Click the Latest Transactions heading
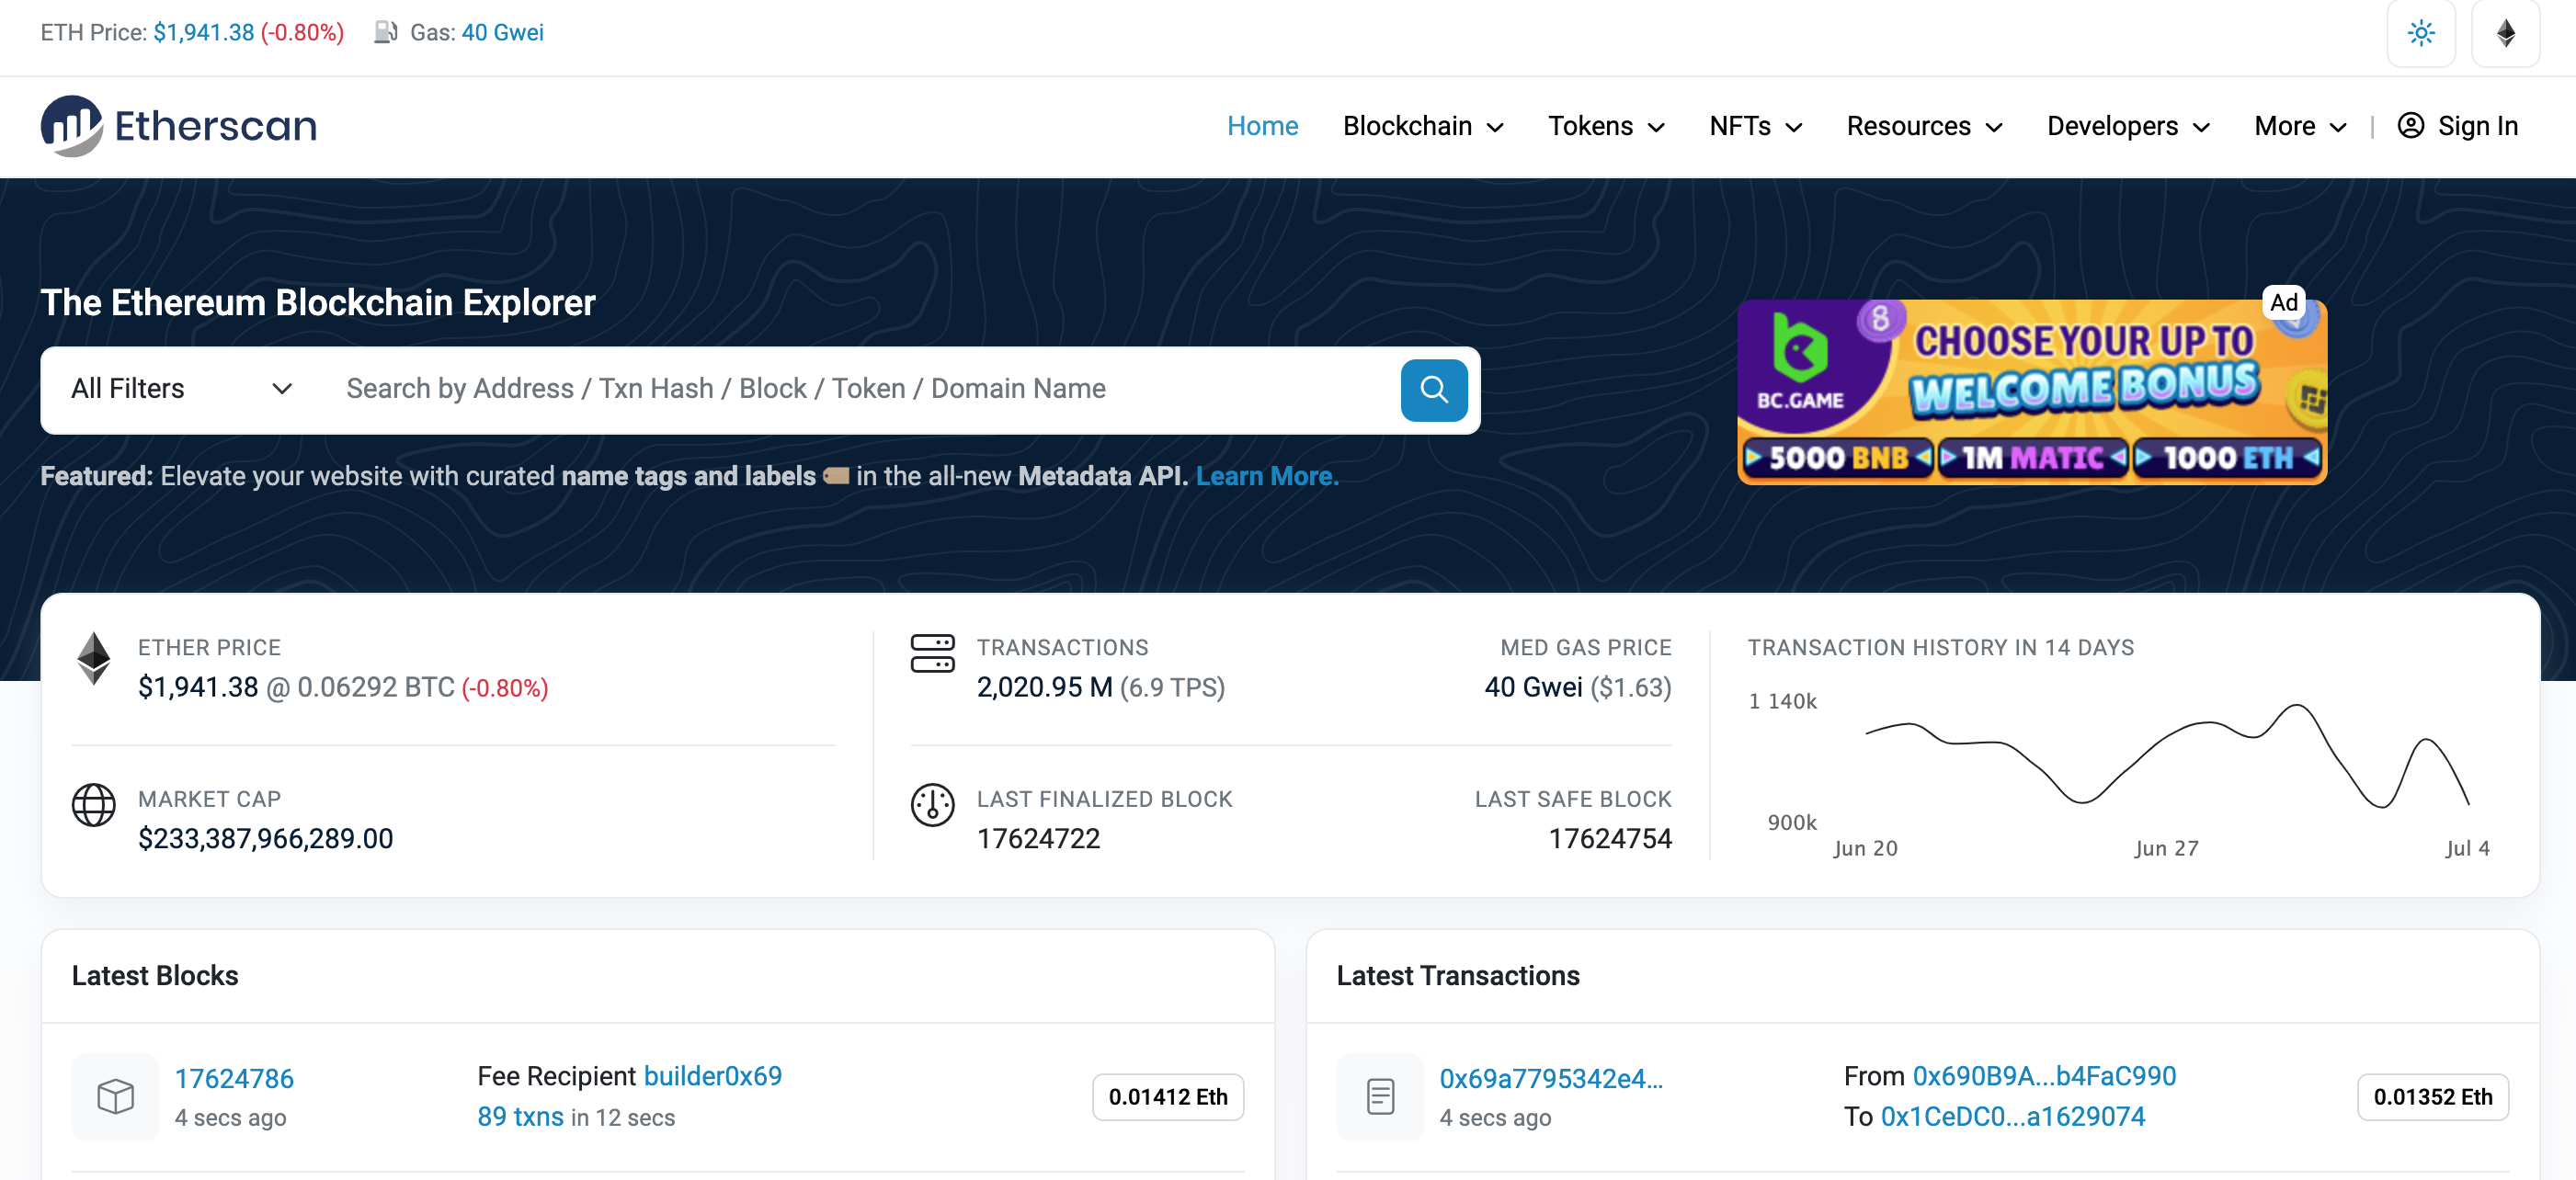This screenshot has height=1180, width=2576. tap(1458, 975)
